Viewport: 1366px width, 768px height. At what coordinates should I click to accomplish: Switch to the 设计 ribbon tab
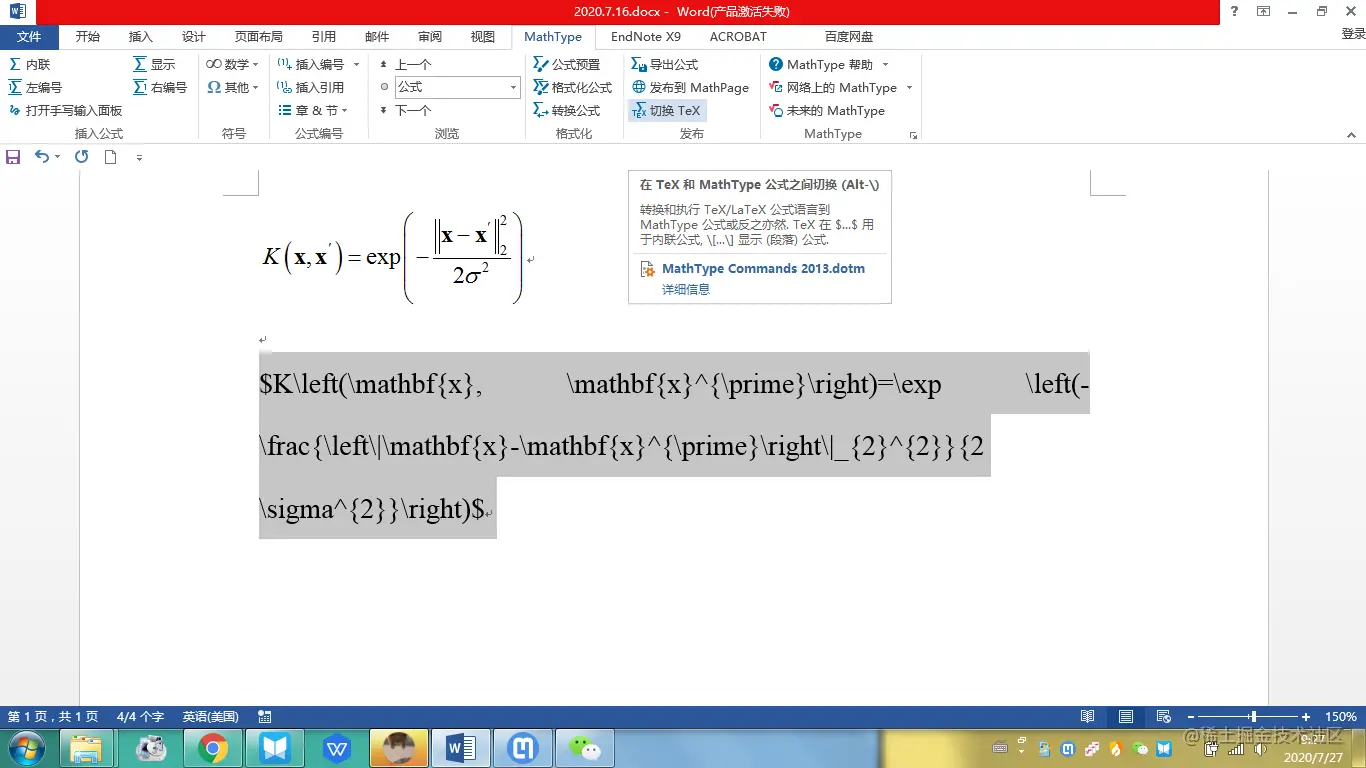click(x=194, y=37)
